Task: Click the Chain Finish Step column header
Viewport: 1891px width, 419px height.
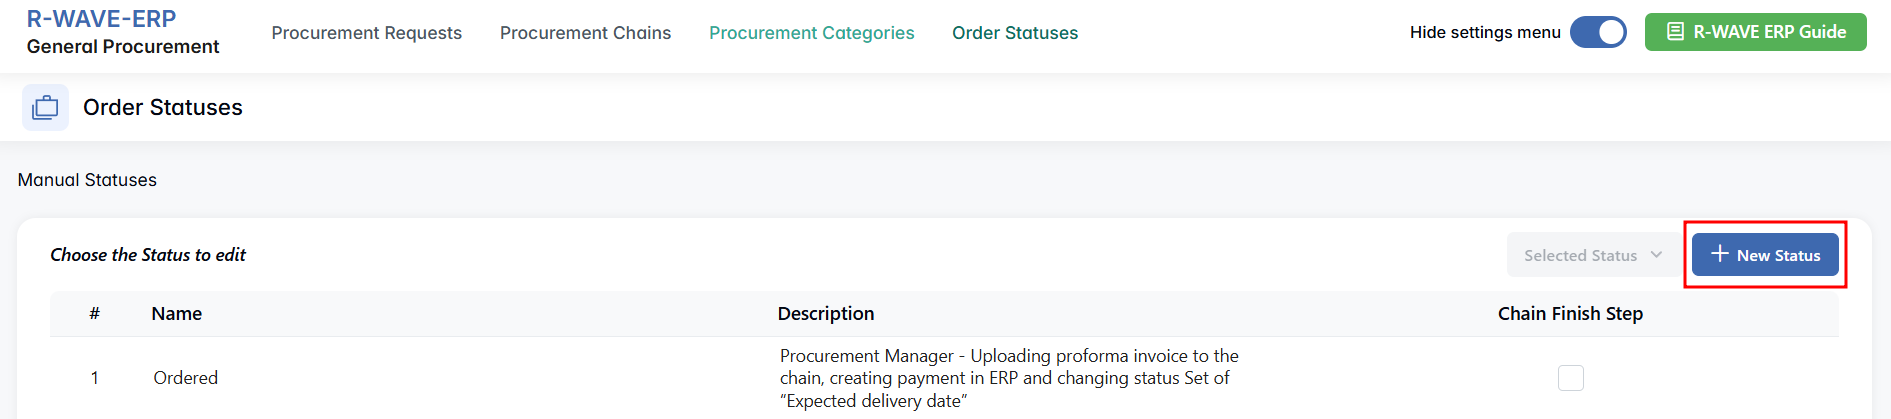Action: tap(1569, 314)
